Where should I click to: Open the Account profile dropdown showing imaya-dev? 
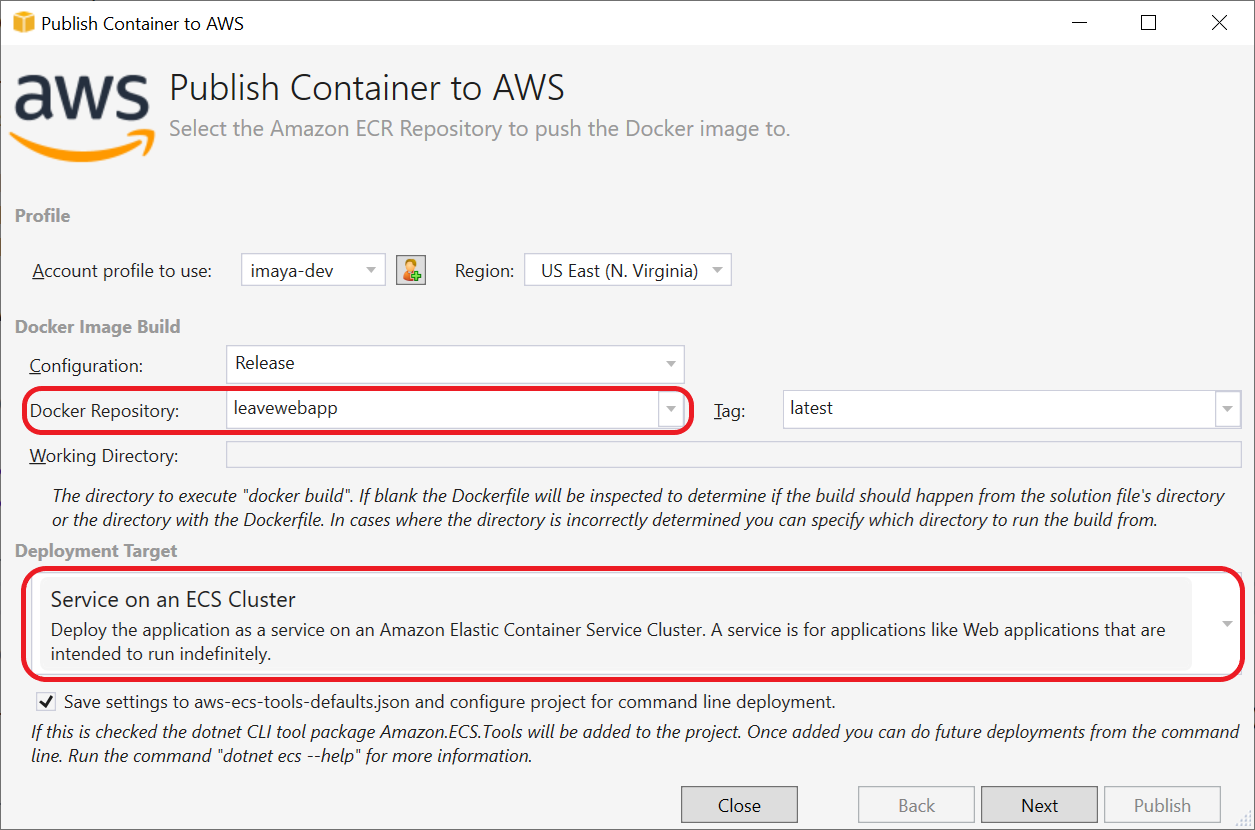coord(313,270)
